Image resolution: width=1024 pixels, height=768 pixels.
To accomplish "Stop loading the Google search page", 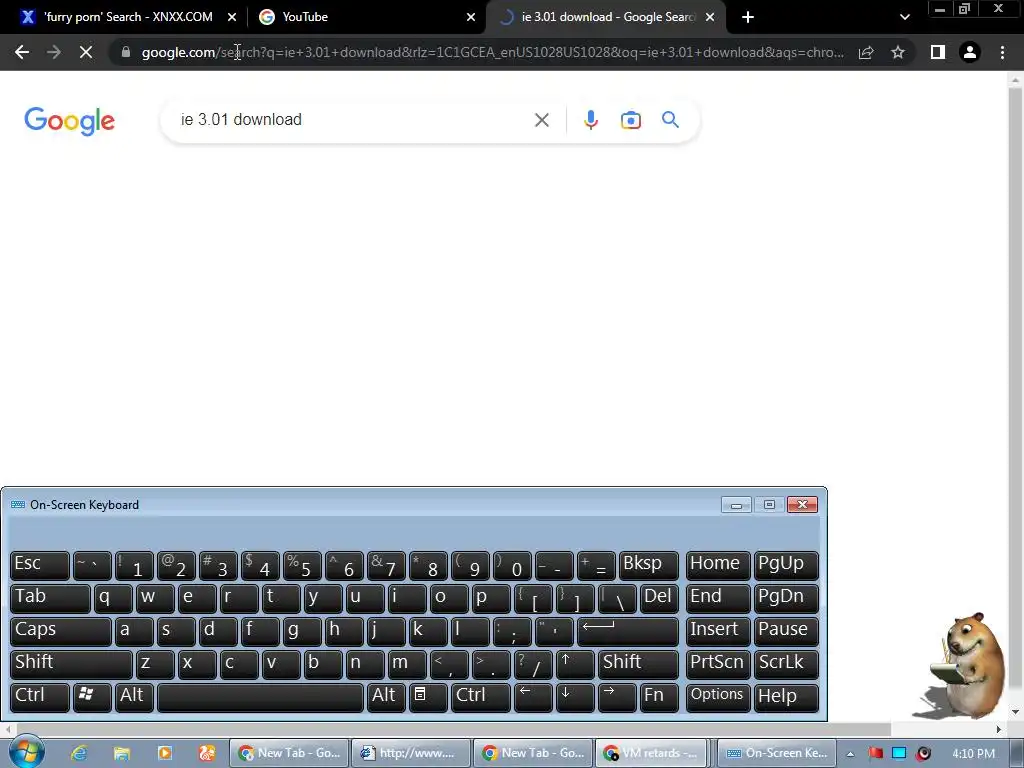I will click(x=86, y=52).
